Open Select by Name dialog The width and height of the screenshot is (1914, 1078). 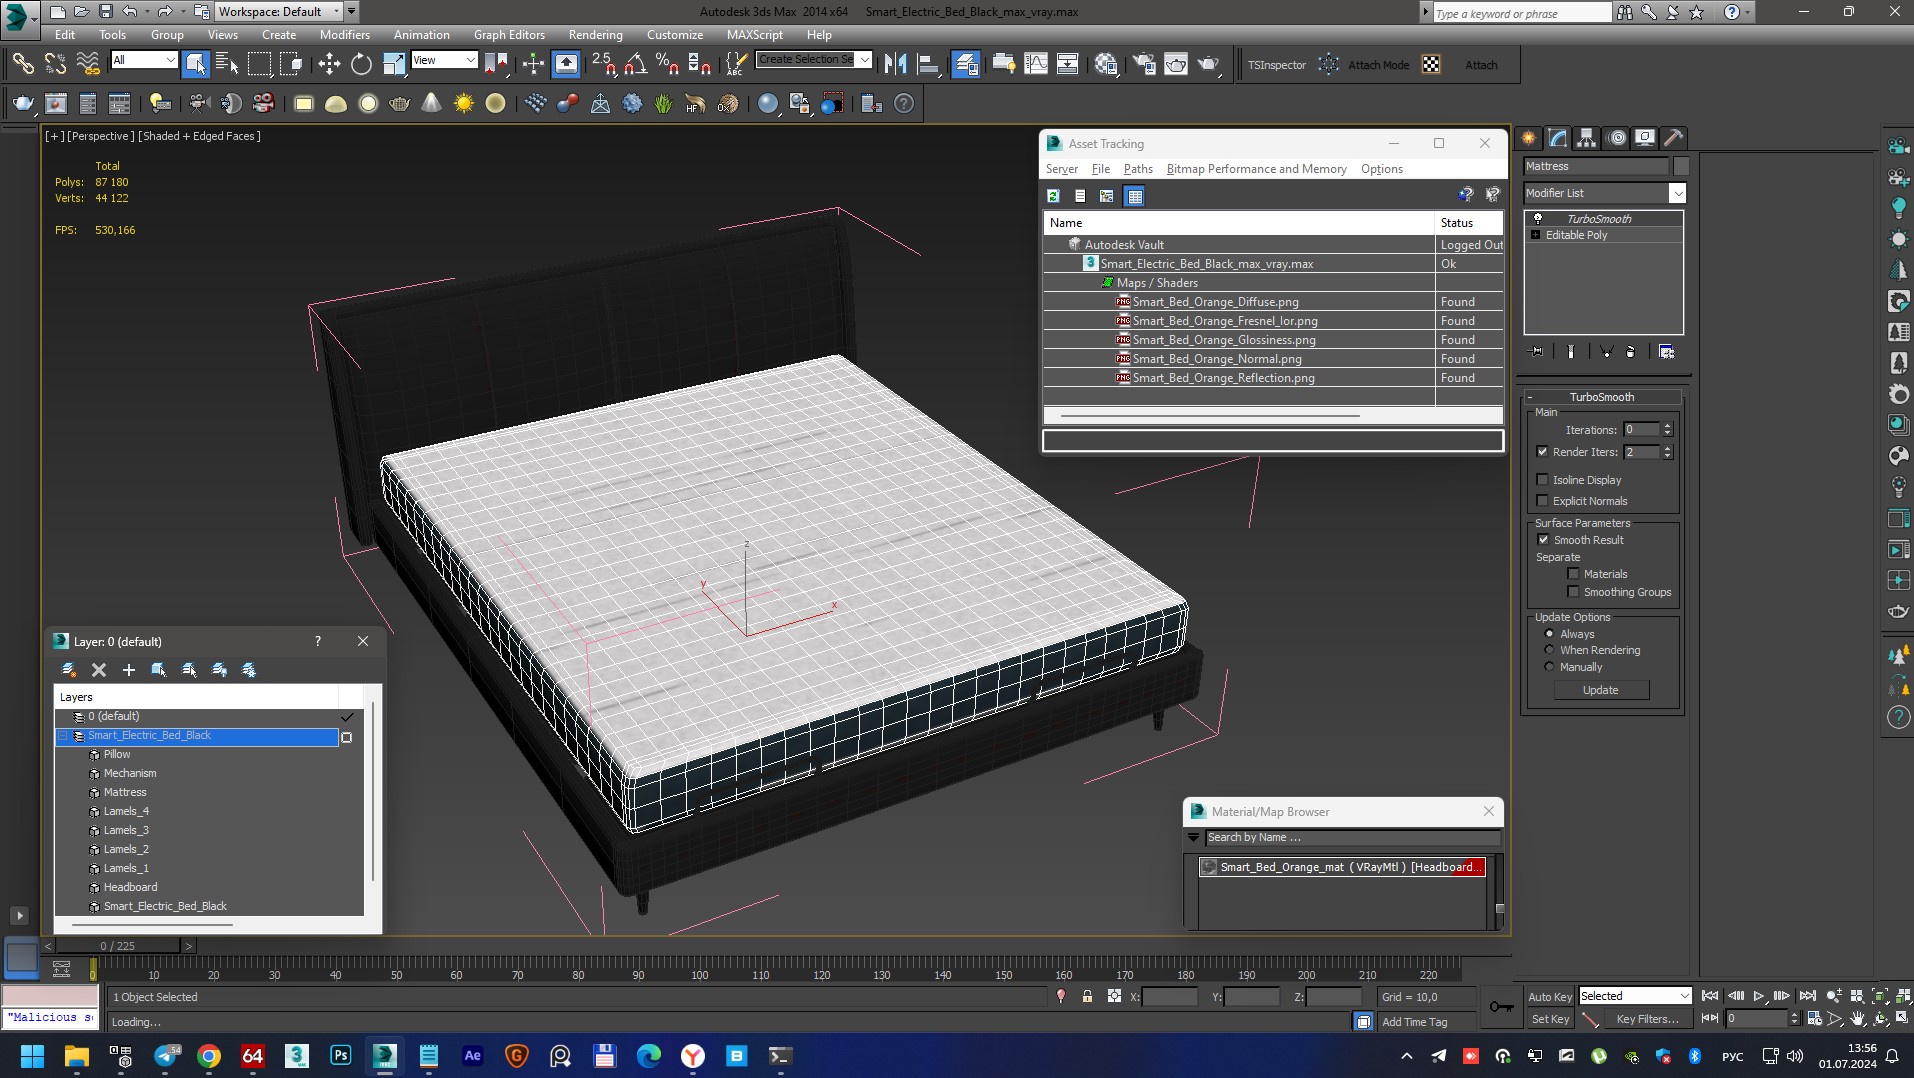point(227,65)
